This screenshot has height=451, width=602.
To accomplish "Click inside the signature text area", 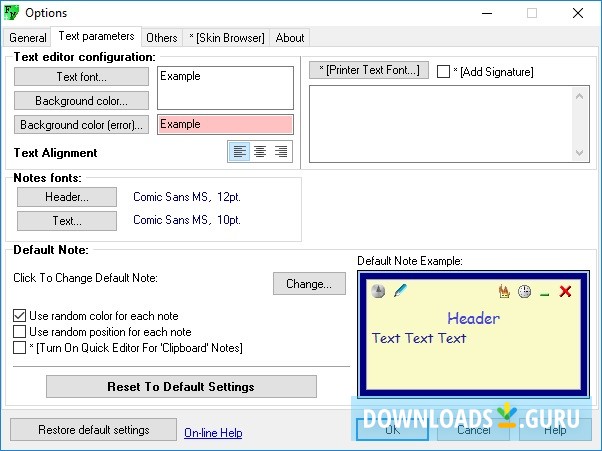I will 441,124.
